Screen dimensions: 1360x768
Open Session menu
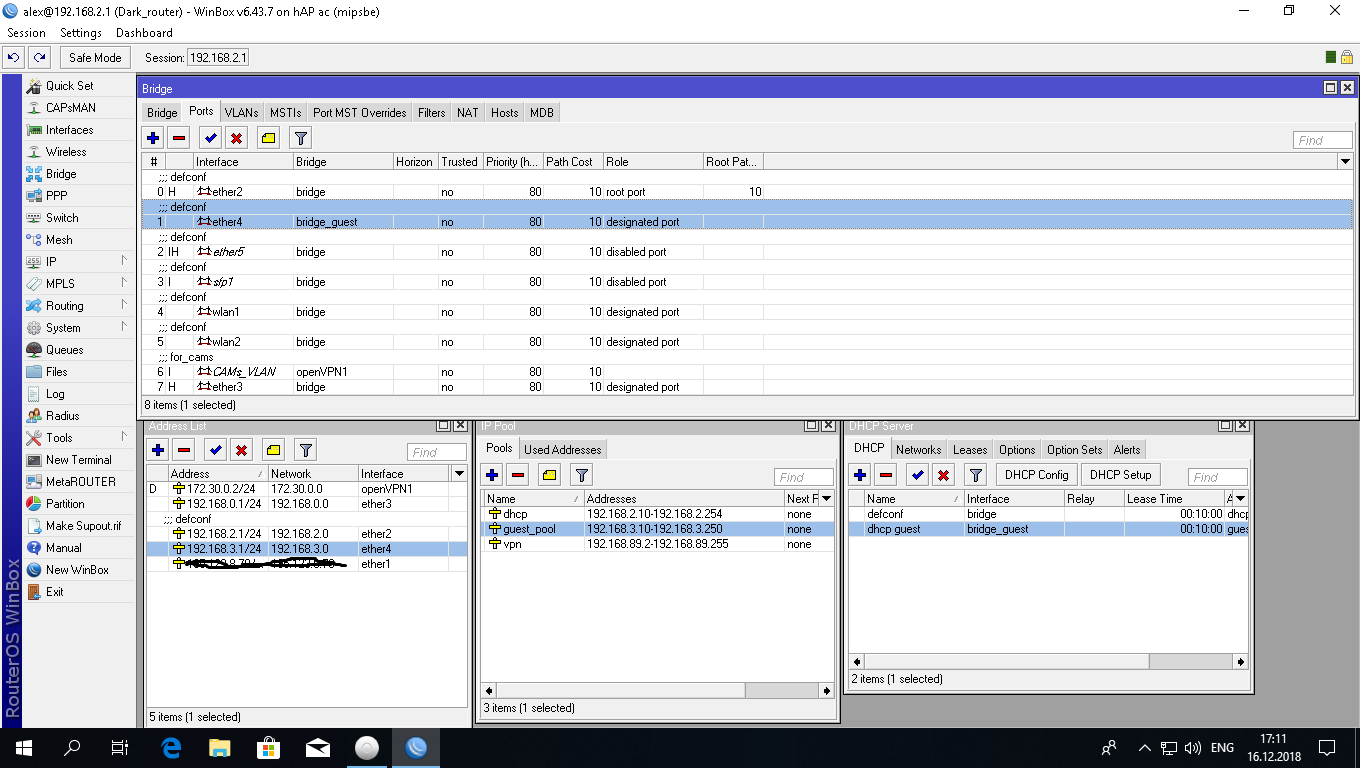(27, 33)
